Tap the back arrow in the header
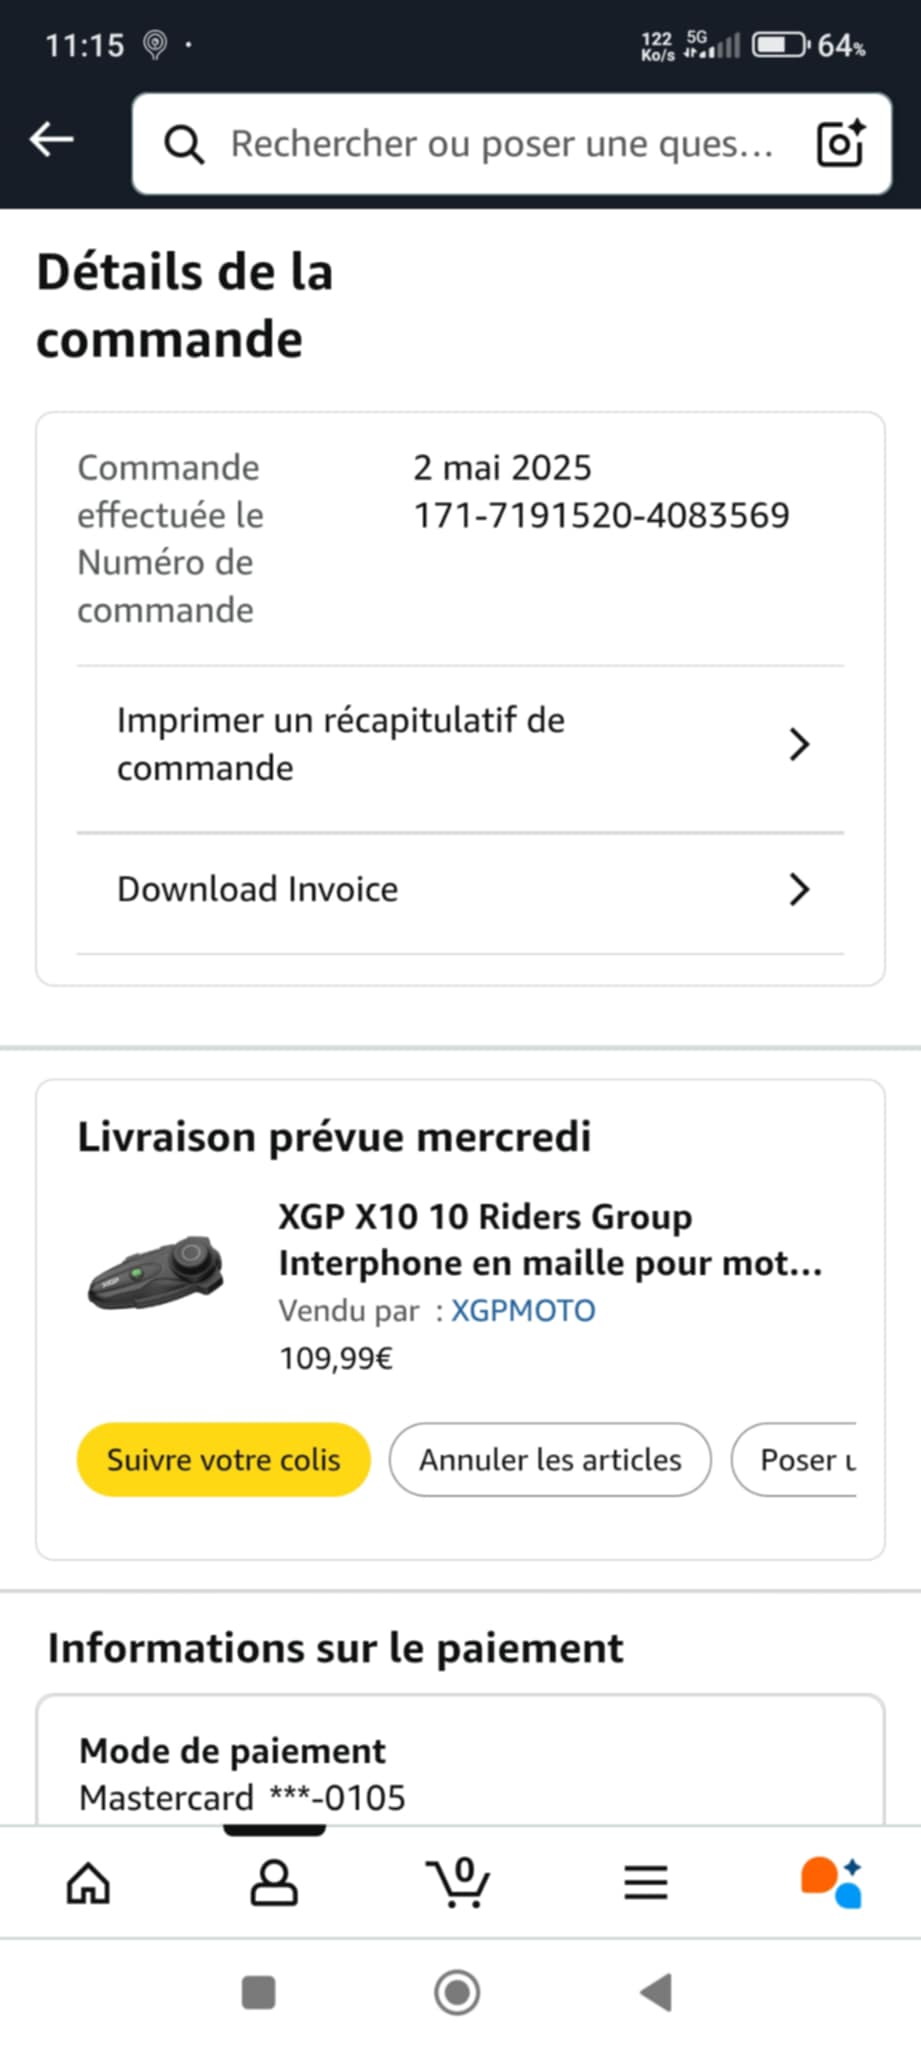This screenshot has width=921, height=2048. (x=52, y=140)
